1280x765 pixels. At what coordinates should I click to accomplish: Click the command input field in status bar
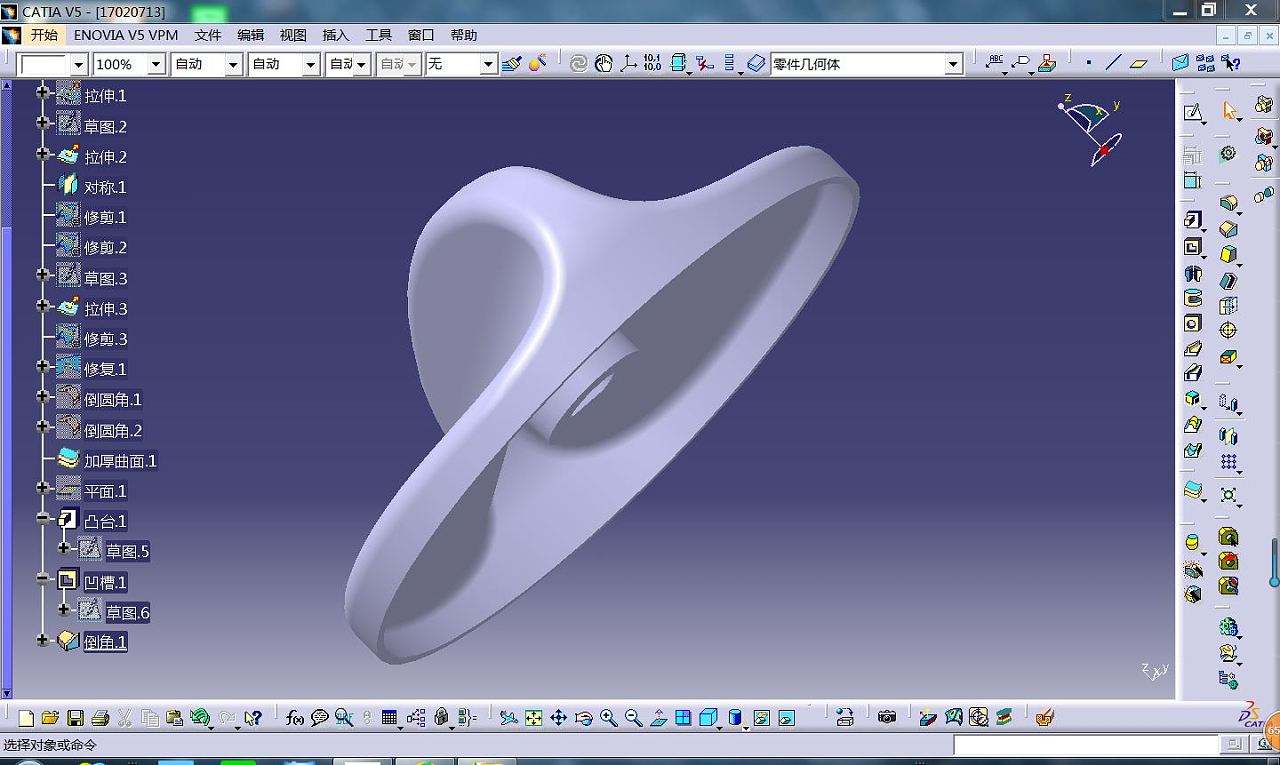pos(1086,745)
